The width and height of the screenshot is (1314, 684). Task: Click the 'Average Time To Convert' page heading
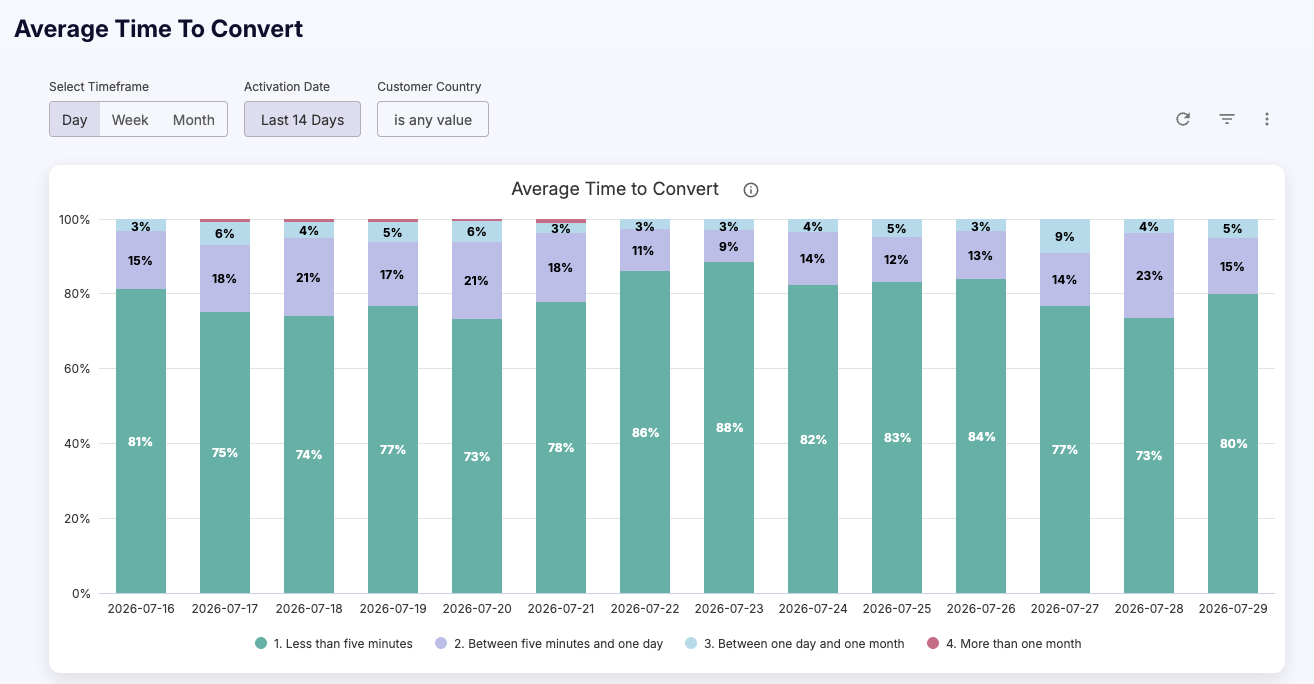pos(159,29)
